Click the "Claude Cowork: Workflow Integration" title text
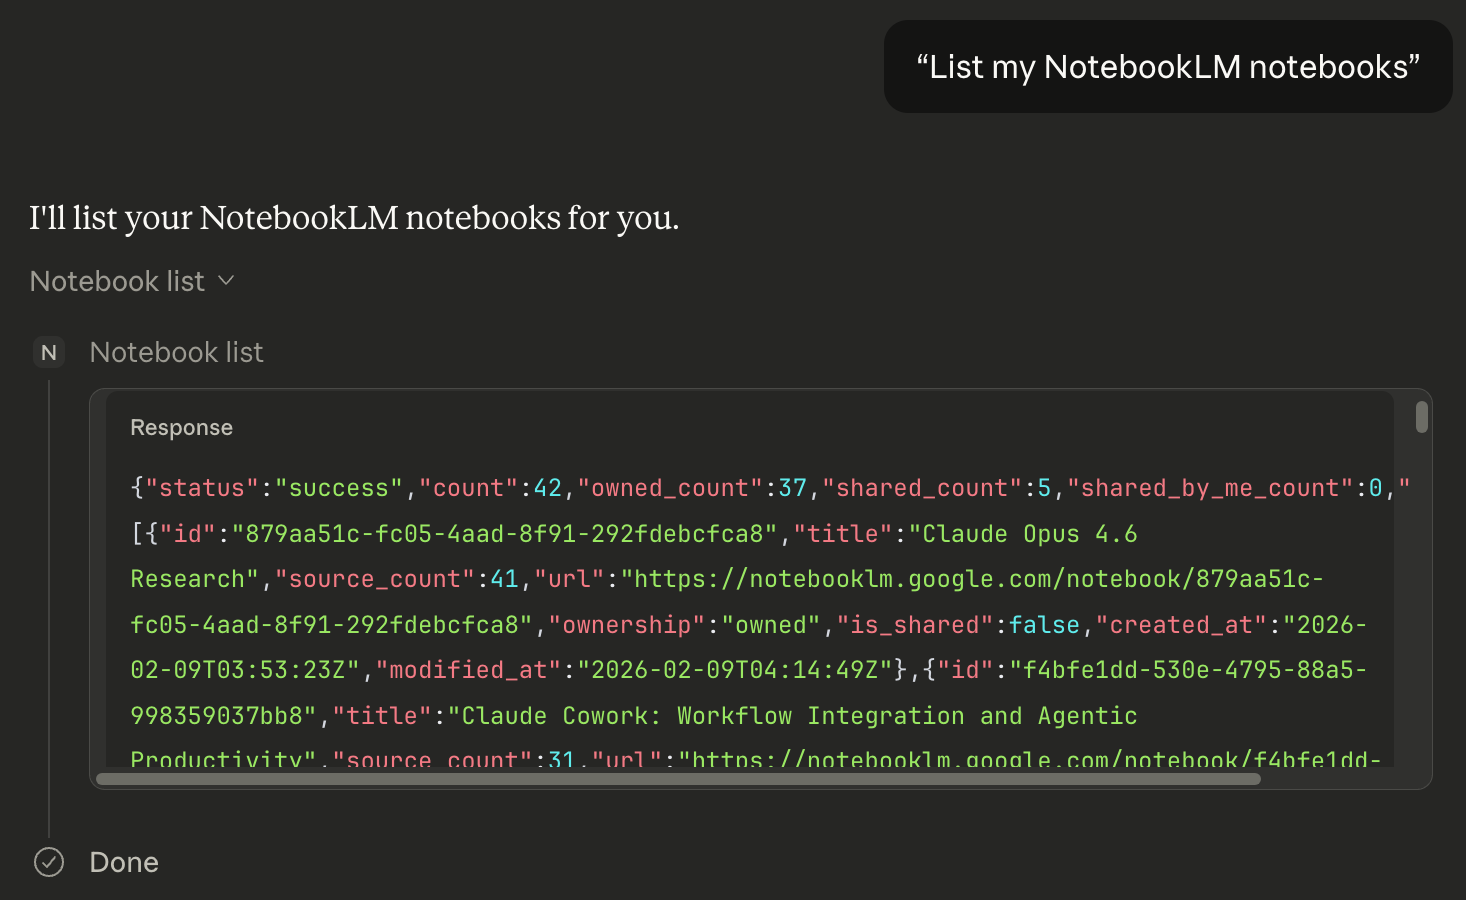 [x=713, y=716]
